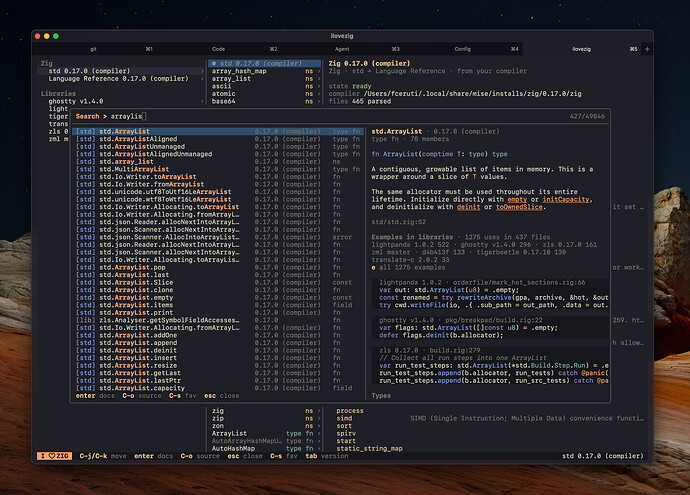Click the 'esc close' hint in search popup

pyautogui.click(x=221, y=396)
